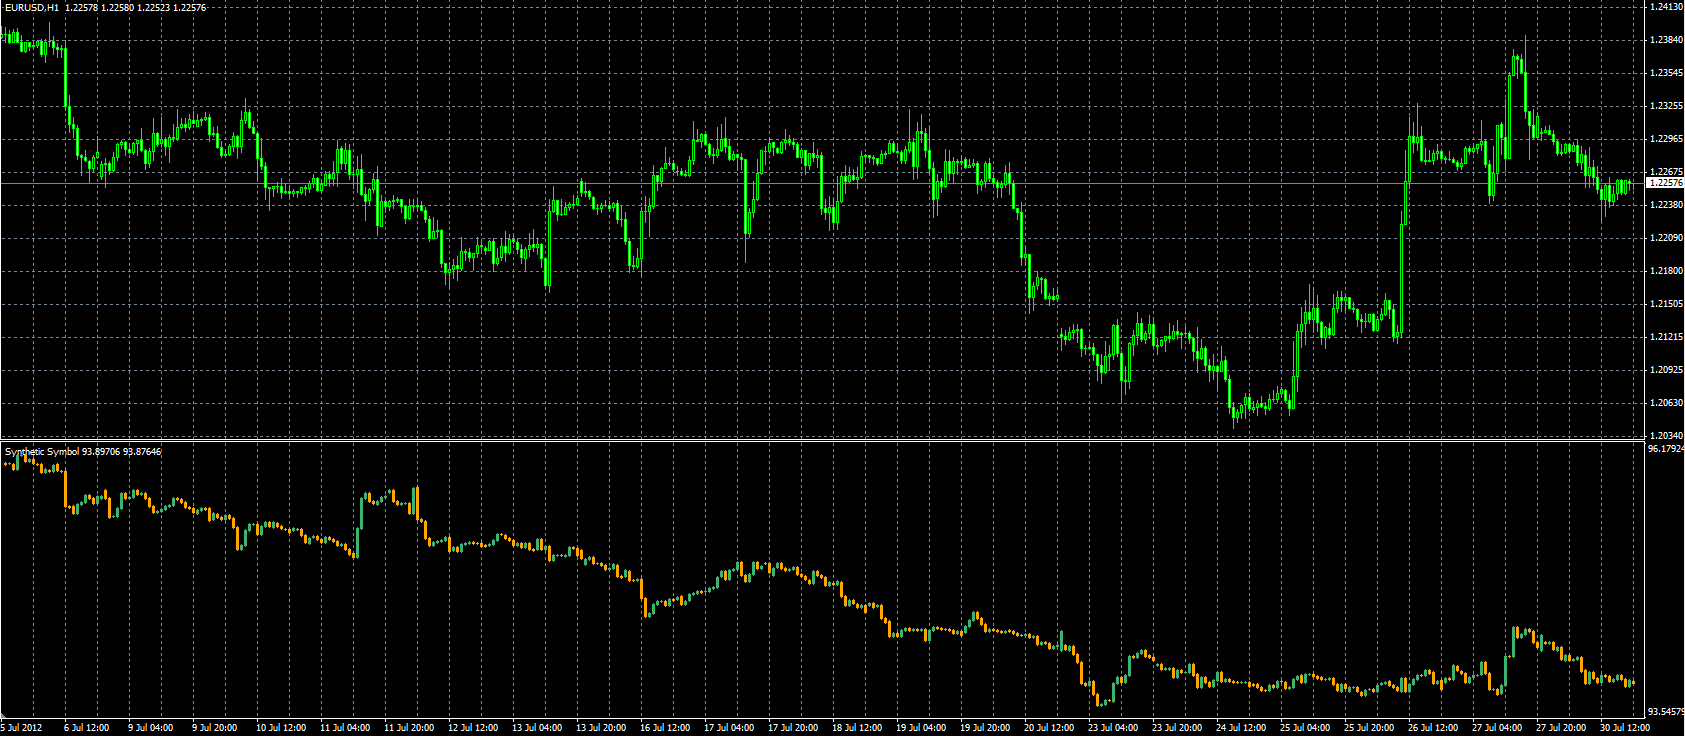The image size is (1685, 736).
Task: Click price axis label 1.21505
Action: [1665, 304]
